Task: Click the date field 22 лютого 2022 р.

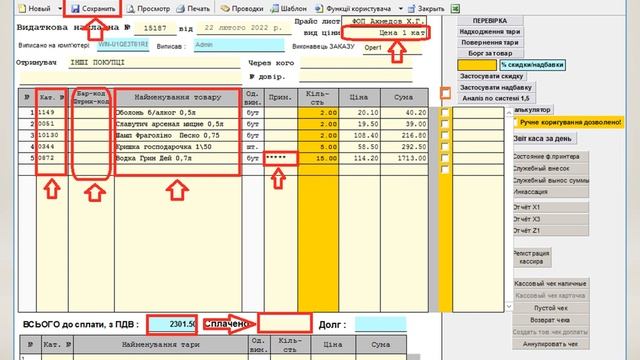Action: (244, 28)
